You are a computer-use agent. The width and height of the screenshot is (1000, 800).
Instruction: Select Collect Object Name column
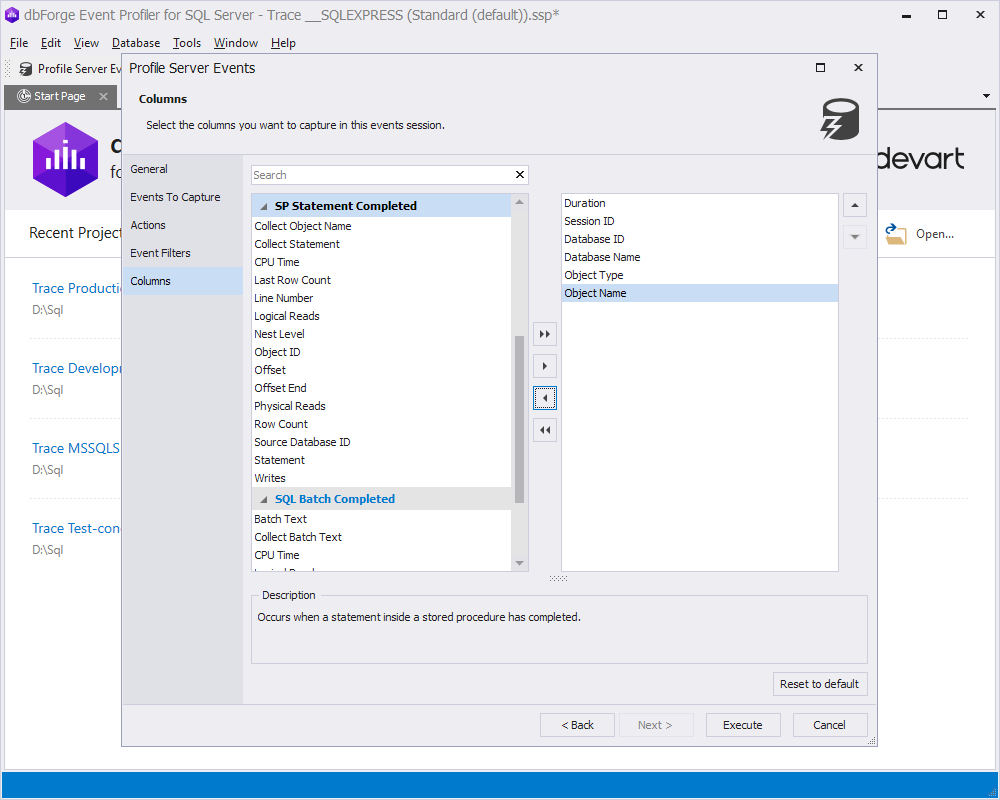(x=381, y=226)
